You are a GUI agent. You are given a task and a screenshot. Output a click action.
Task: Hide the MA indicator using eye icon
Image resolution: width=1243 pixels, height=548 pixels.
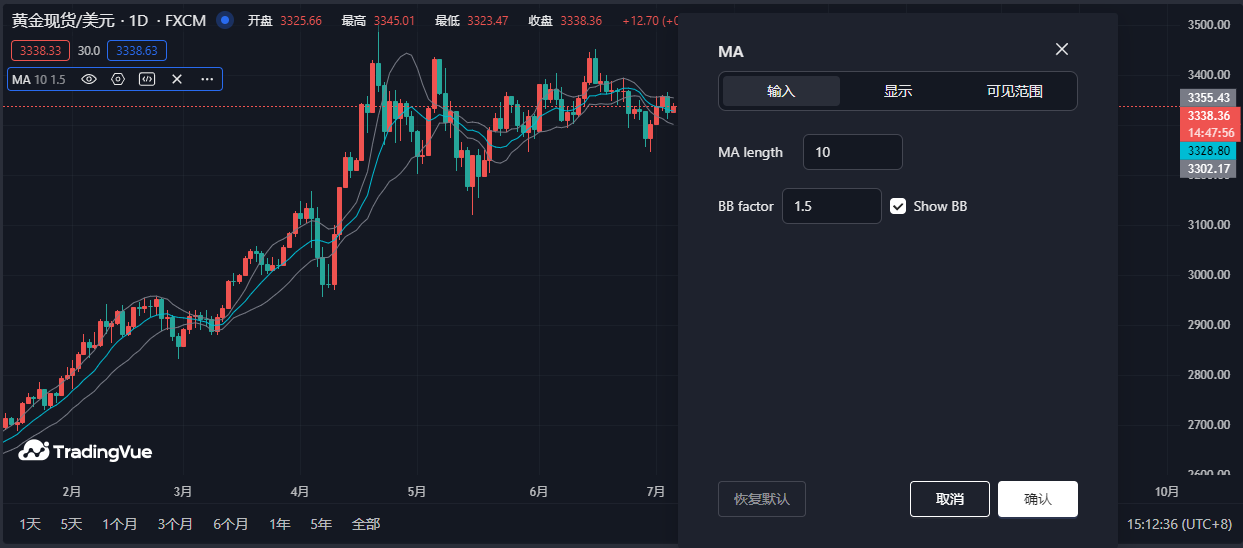(89, 79)
